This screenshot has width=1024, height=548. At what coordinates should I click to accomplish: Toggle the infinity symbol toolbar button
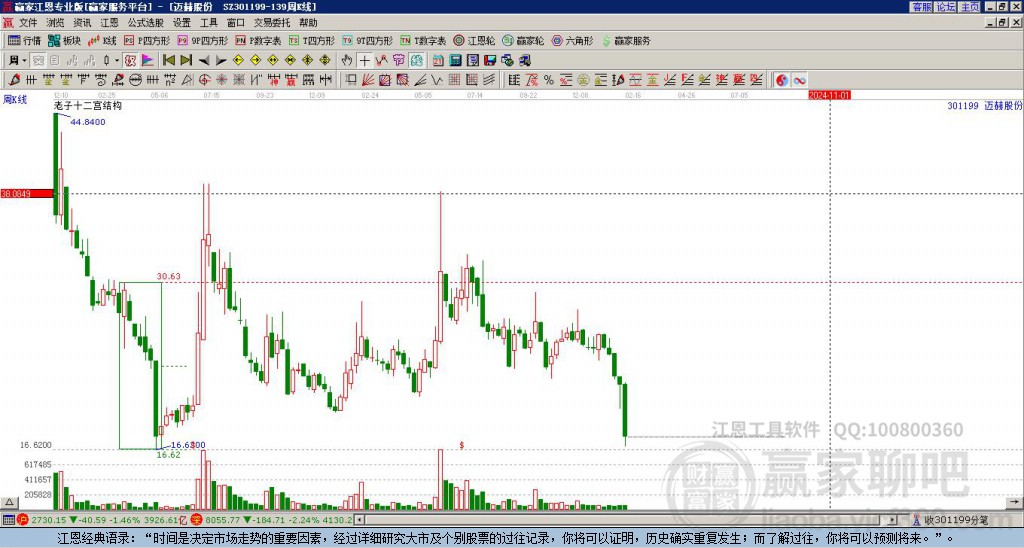799,80
